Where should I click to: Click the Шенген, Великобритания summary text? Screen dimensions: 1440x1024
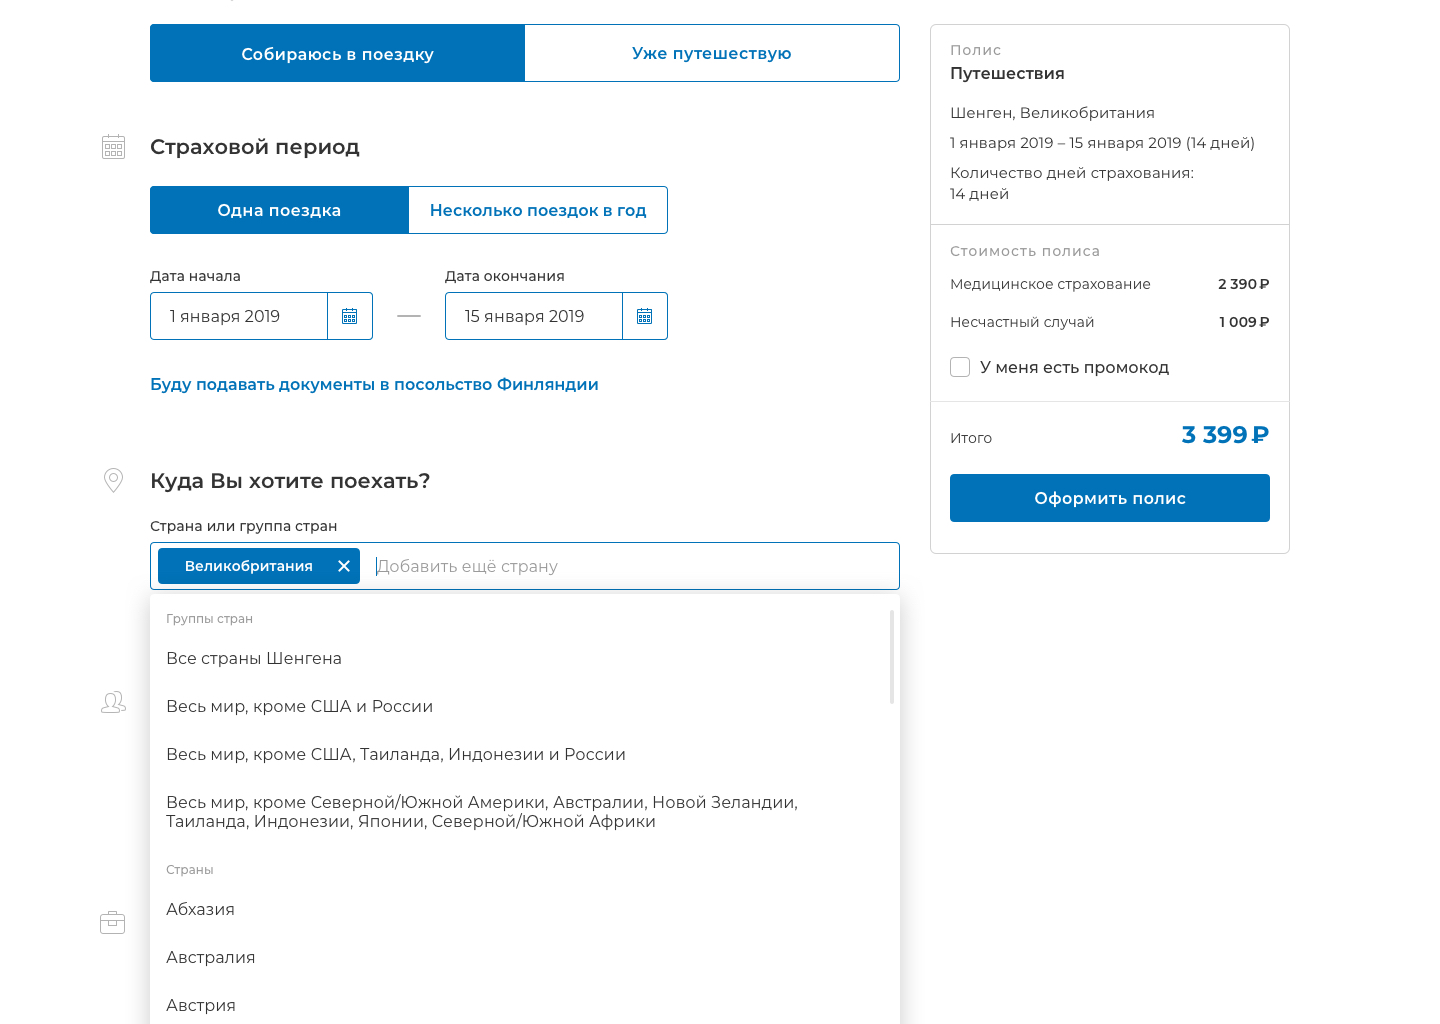[1052, 113]
